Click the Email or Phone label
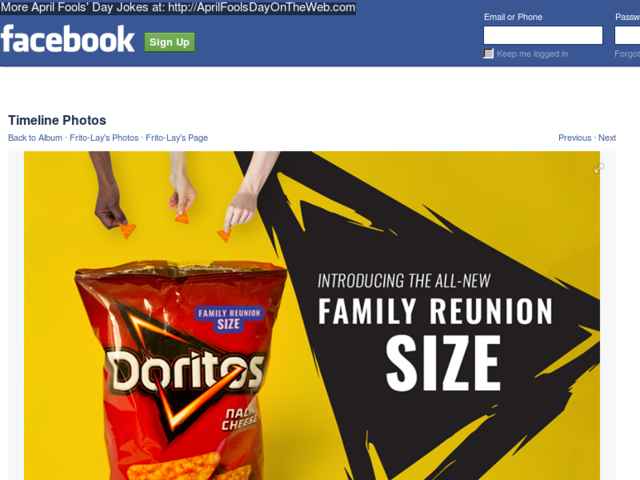The image size is (640, 480). pos(513,17)
